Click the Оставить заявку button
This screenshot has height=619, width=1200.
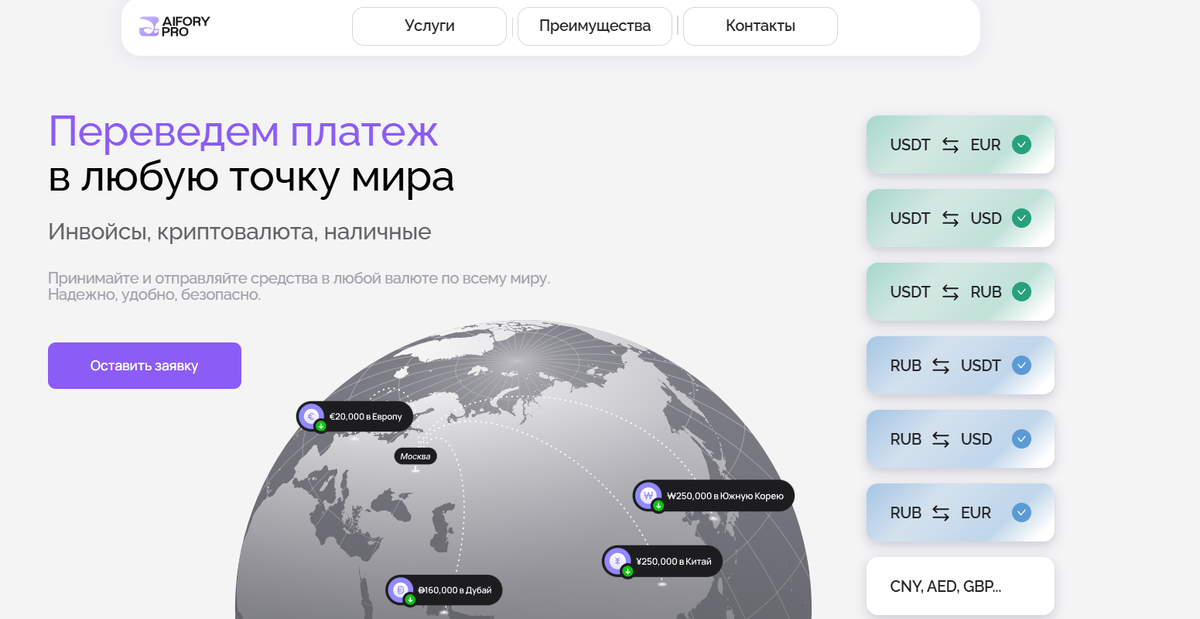tap(144, 365)
